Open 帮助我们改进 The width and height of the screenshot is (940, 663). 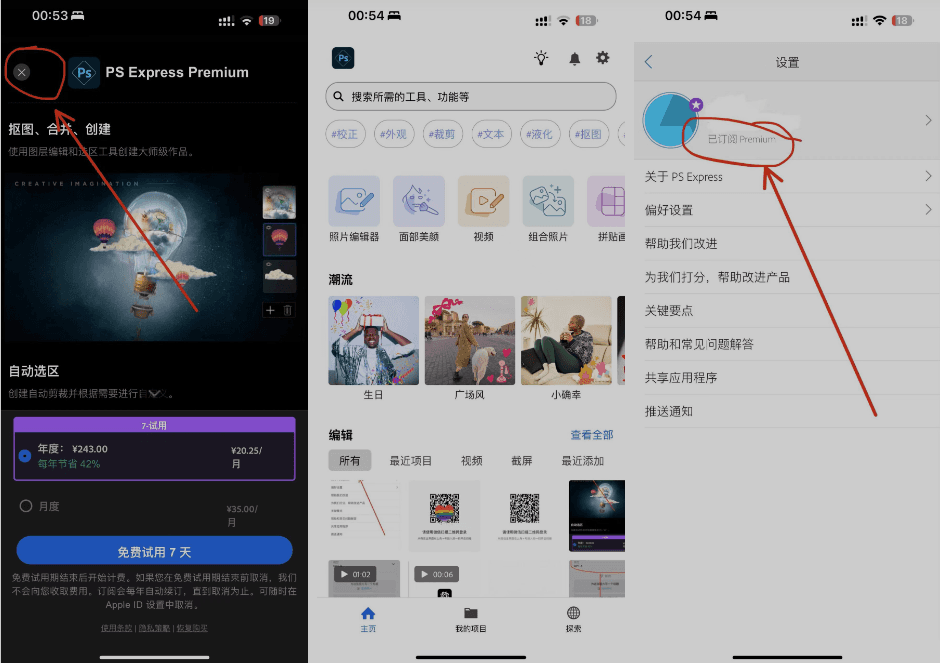(x=787, y=243)
